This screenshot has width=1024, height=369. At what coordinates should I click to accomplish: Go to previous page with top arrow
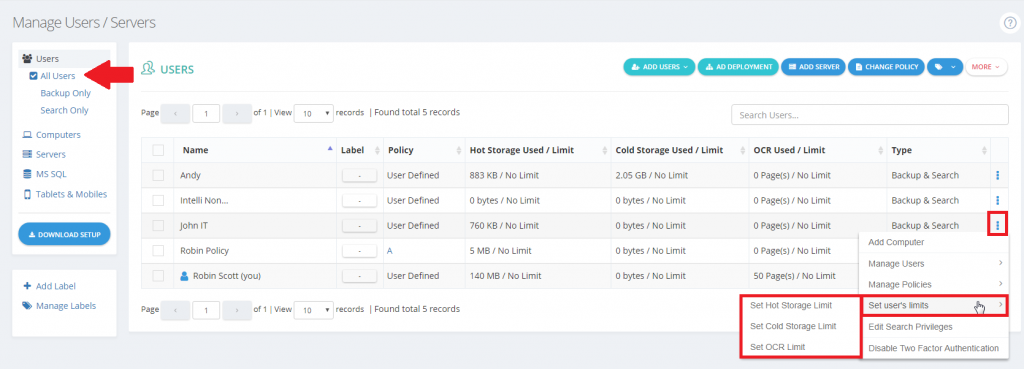pos(175,114)
